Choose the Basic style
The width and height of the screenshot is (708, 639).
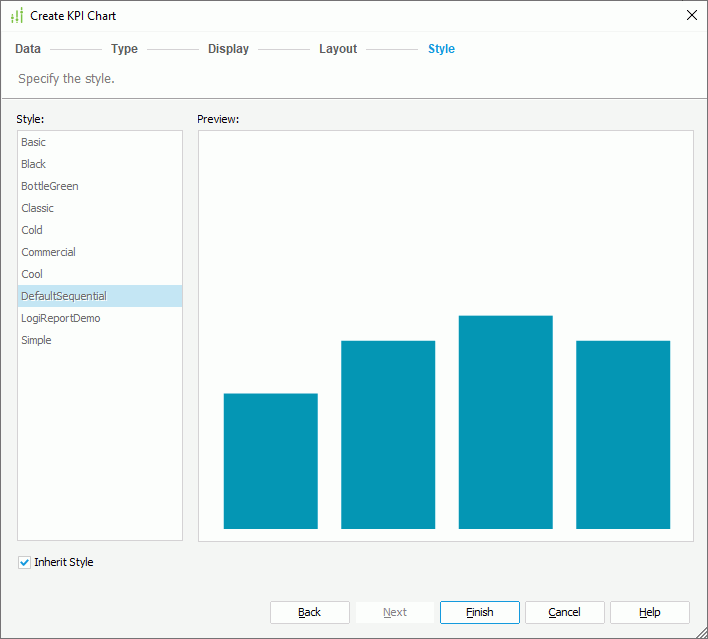coord(34,142)
